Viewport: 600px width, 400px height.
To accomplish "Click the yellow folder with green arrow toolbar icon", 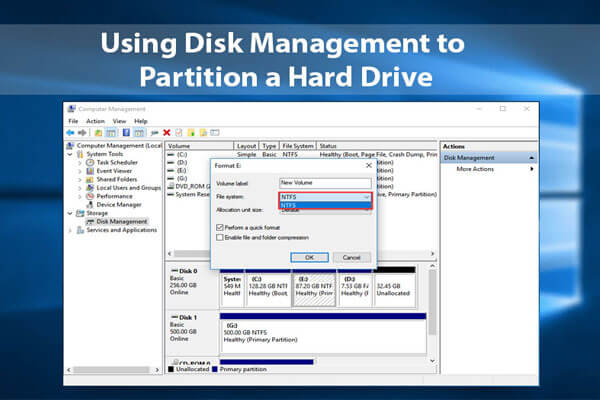I will (x=191, y=133).
